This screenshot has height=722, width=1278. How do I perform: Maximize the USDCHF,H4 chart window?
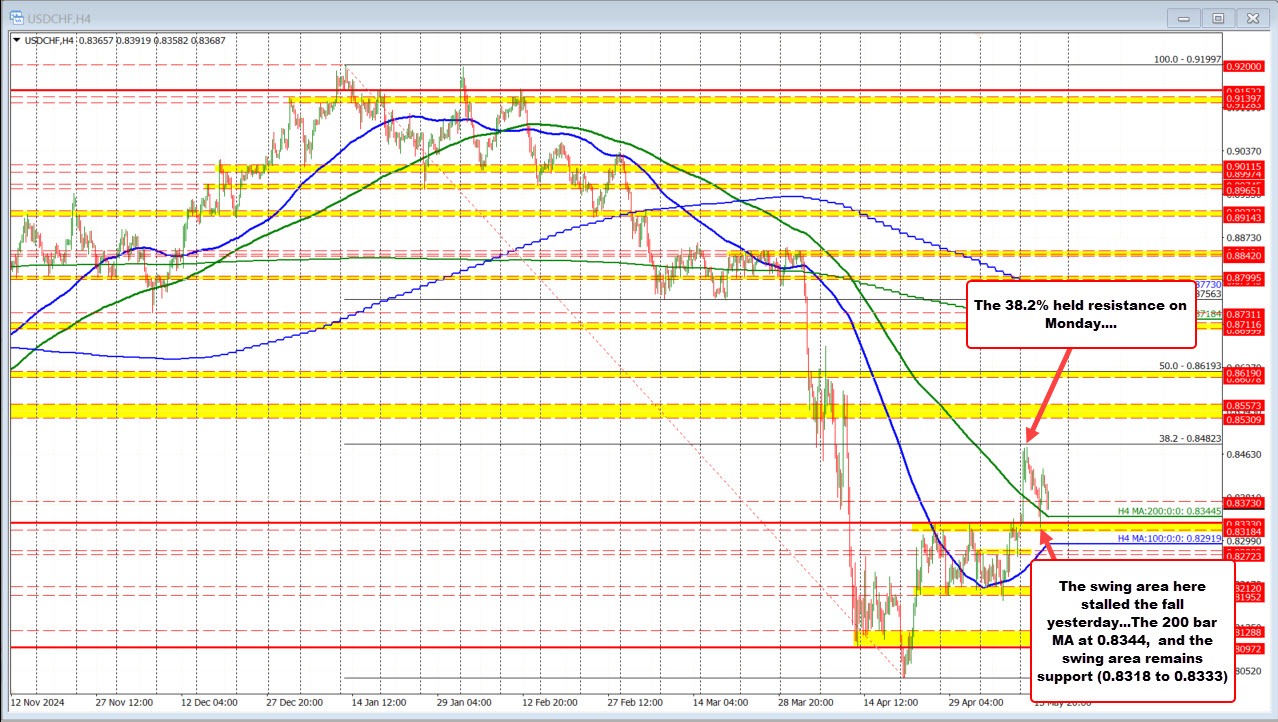click(x=1217, y=18)
